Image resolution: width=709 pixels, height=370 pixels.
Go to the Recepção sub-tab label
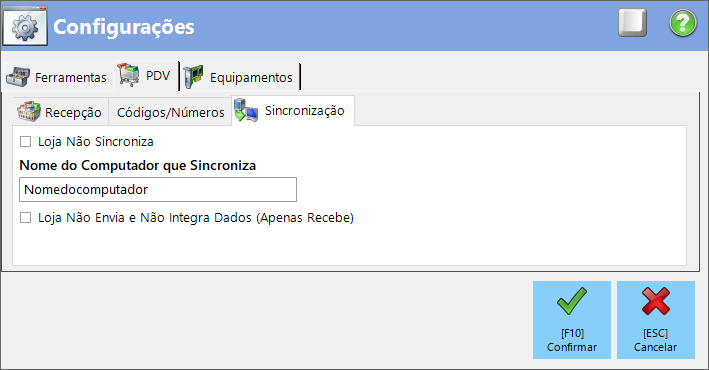click(73, 113)
